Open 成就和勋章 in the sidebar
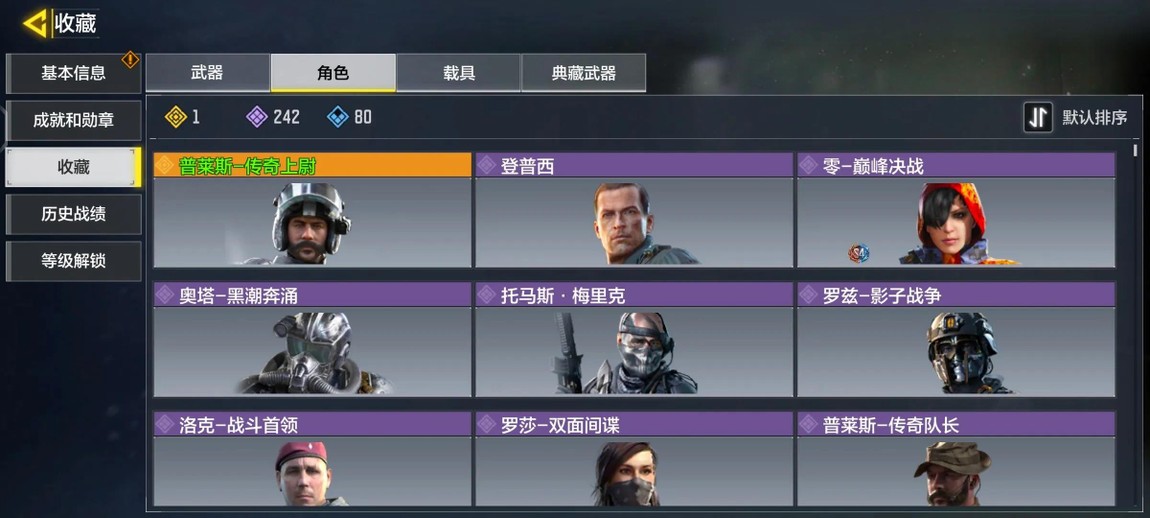The image size is (1150, 518). 73,120
